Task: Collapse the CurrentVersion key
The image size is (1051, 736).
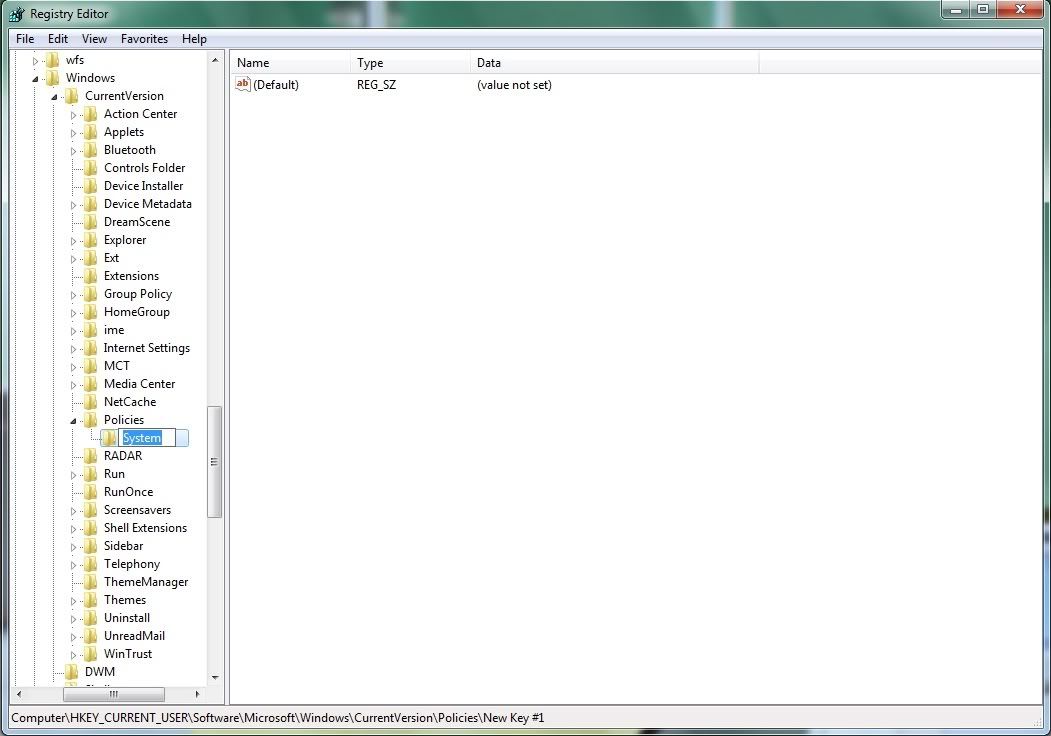Action: 54,97
